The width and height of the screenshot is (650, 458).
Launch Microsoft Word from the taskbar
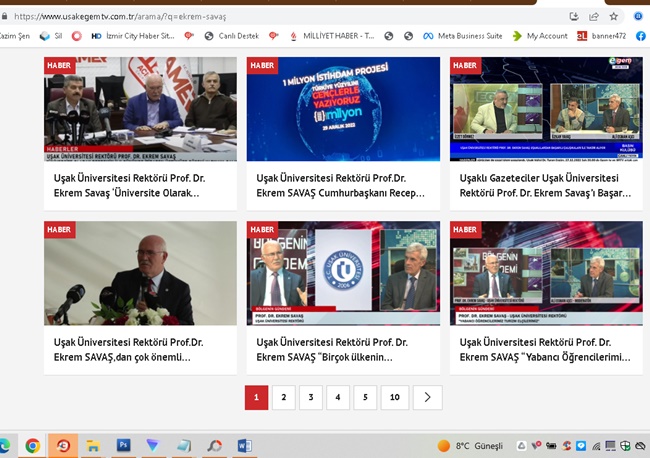point(245,445)
